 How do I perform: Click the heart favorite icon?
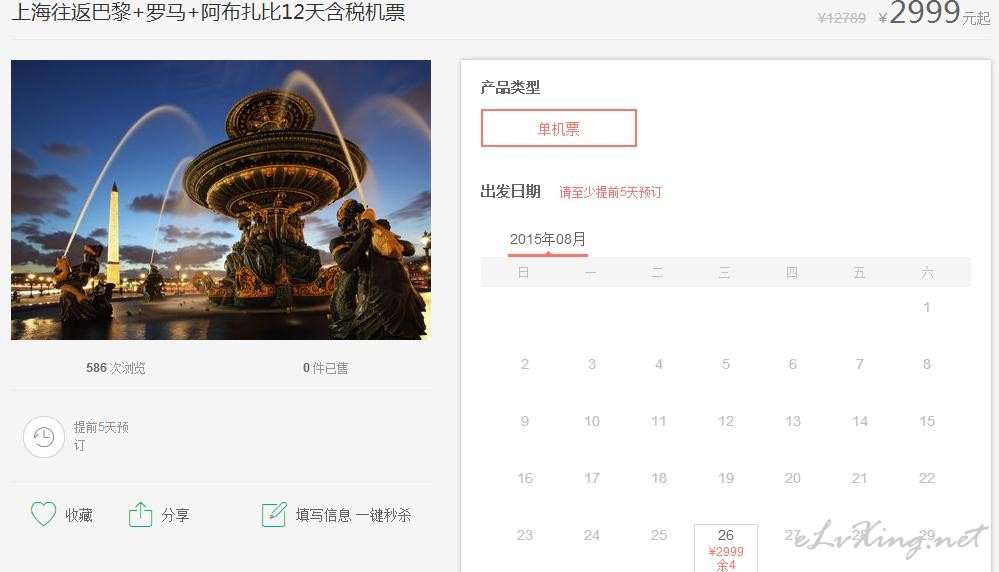tap(43, 514)
